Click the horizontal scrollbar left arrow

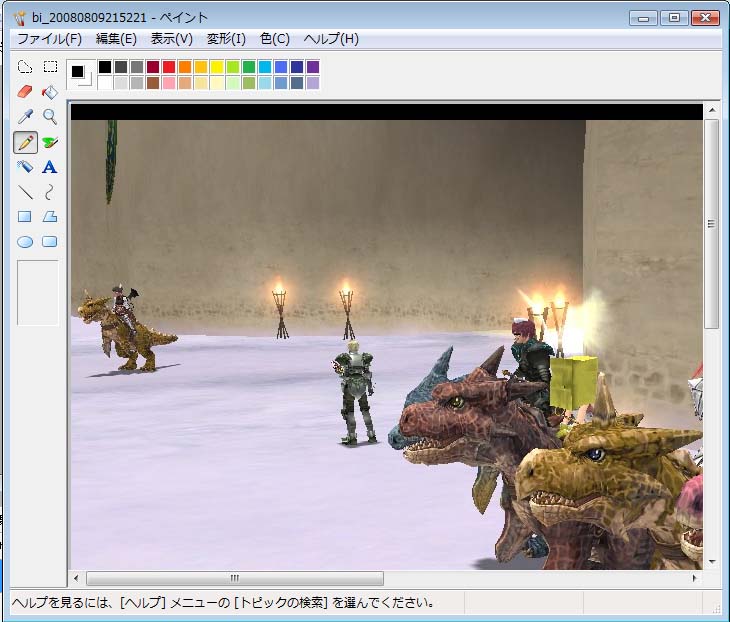[76, 578]
